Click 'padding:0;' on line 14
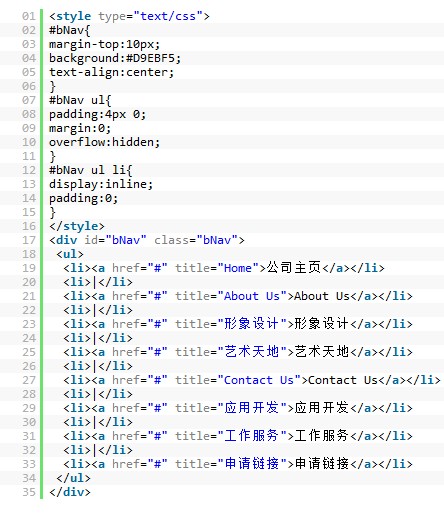Screen dimensions: 444x513 click(x=83, y=198)
